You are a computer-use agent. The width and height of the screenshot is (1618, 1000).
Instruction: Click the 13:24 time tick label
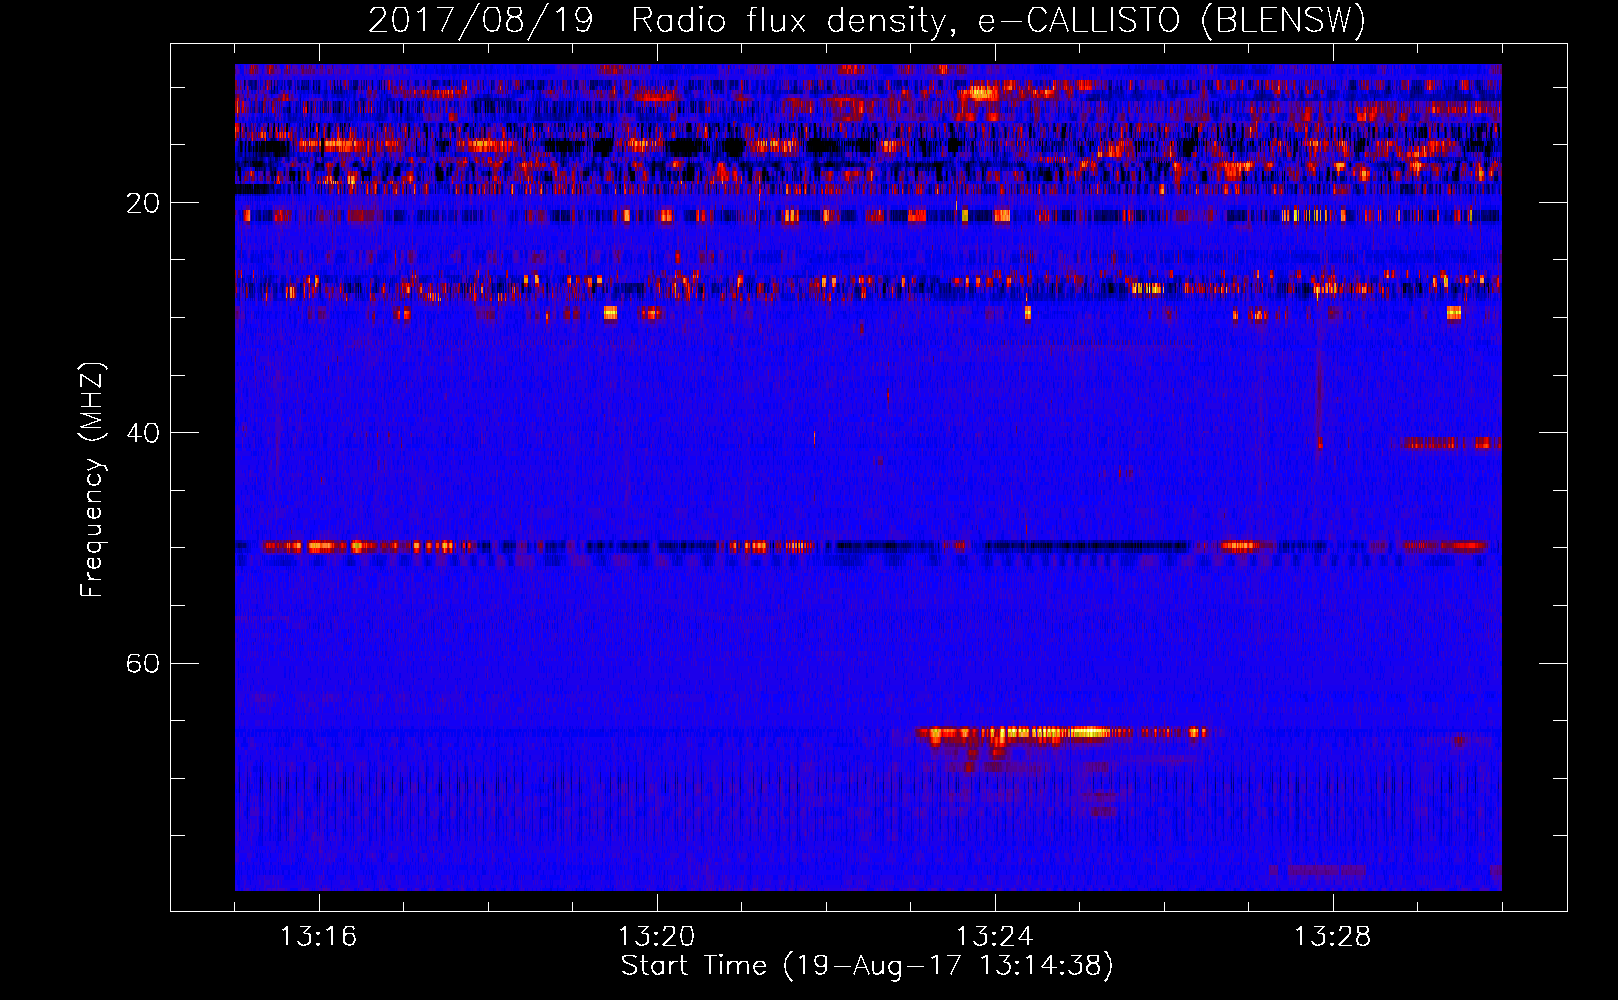coord(994,937)
